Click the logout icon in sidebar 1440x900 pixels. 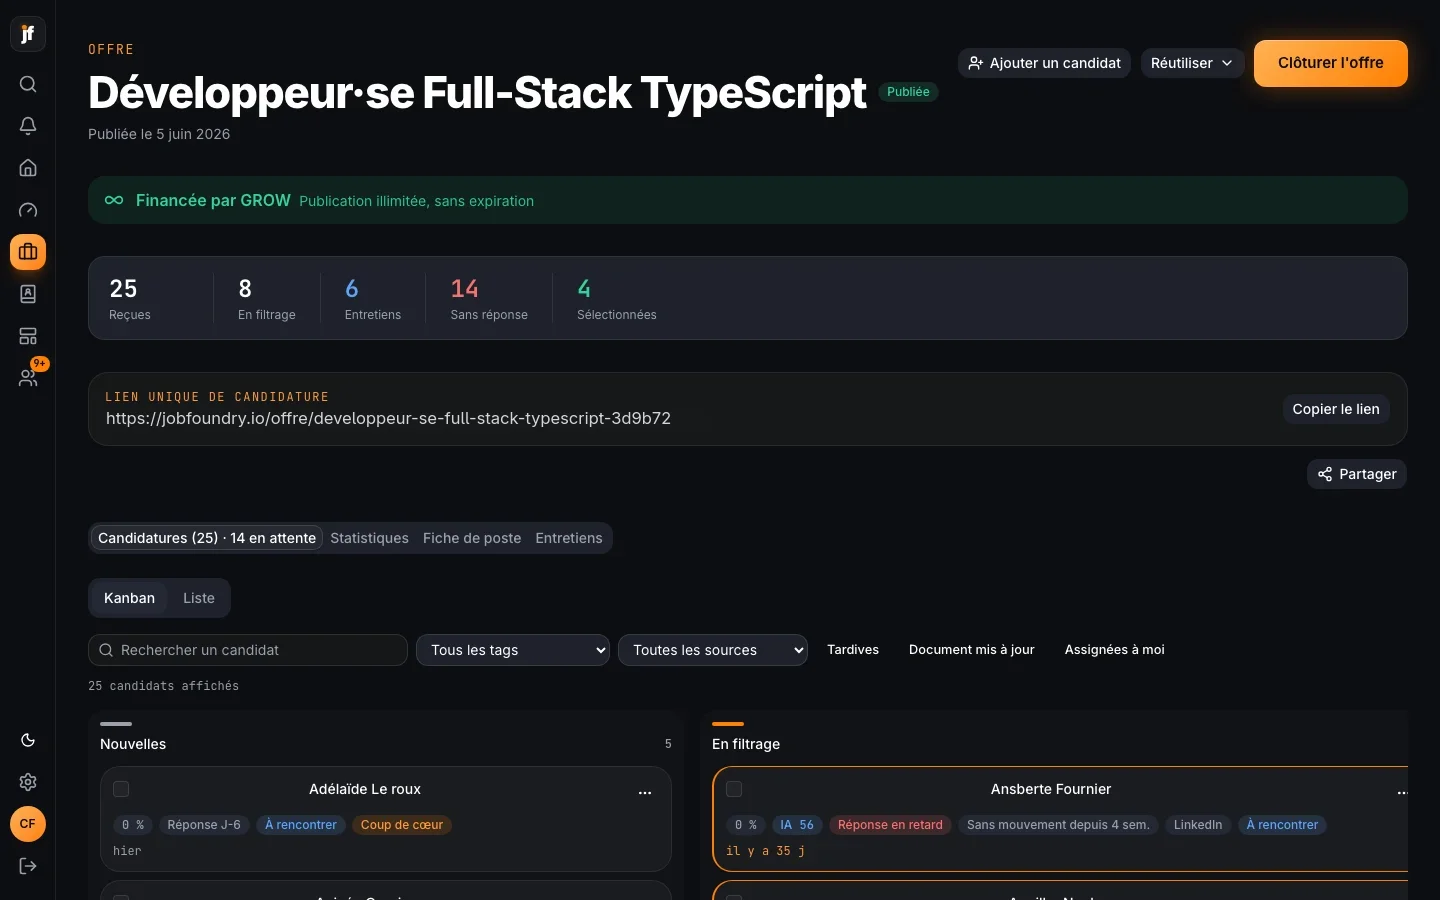28,866
